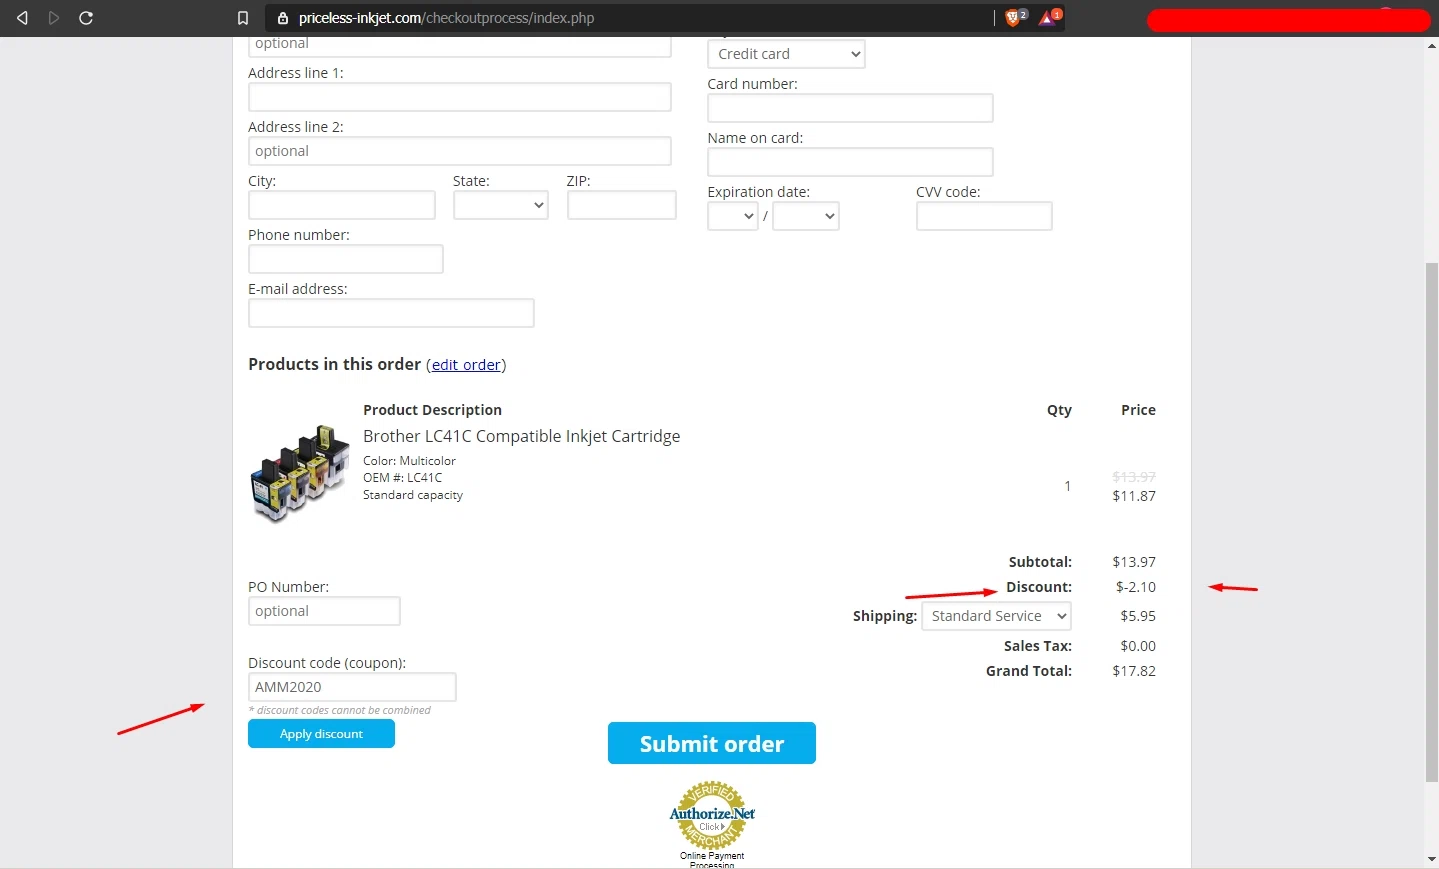Screen dimensions: 1439x869
Task: Expand the State dropdown
Action: 501,205
